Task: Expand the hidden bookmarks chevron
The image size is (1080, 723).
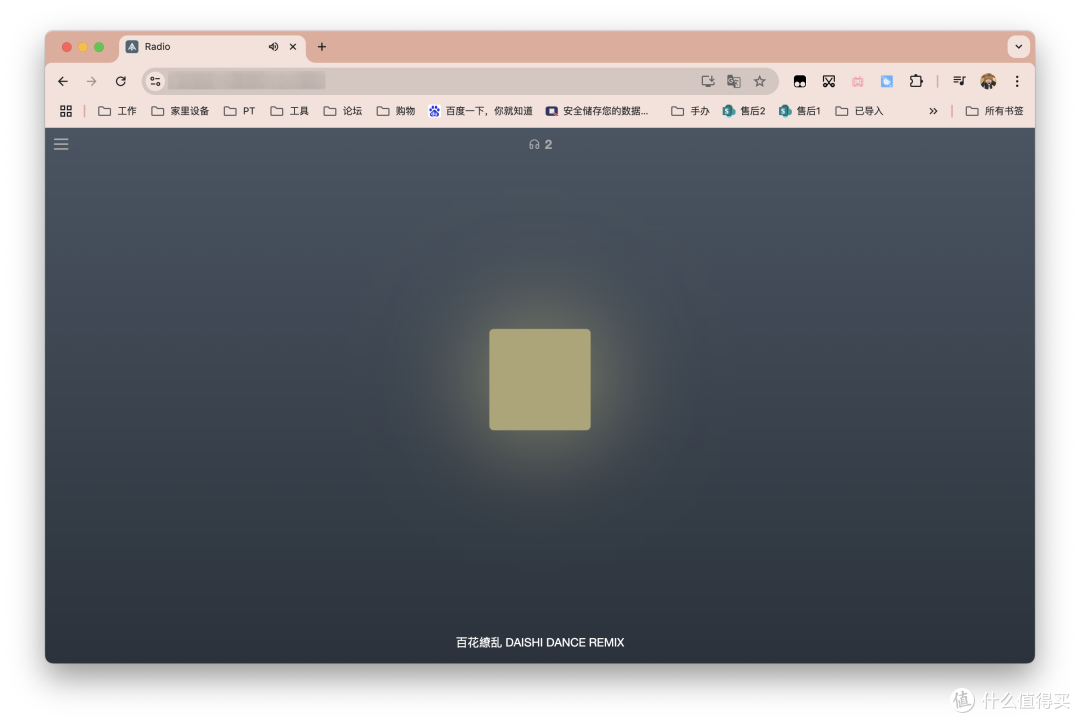Action: tap(933, 111)
